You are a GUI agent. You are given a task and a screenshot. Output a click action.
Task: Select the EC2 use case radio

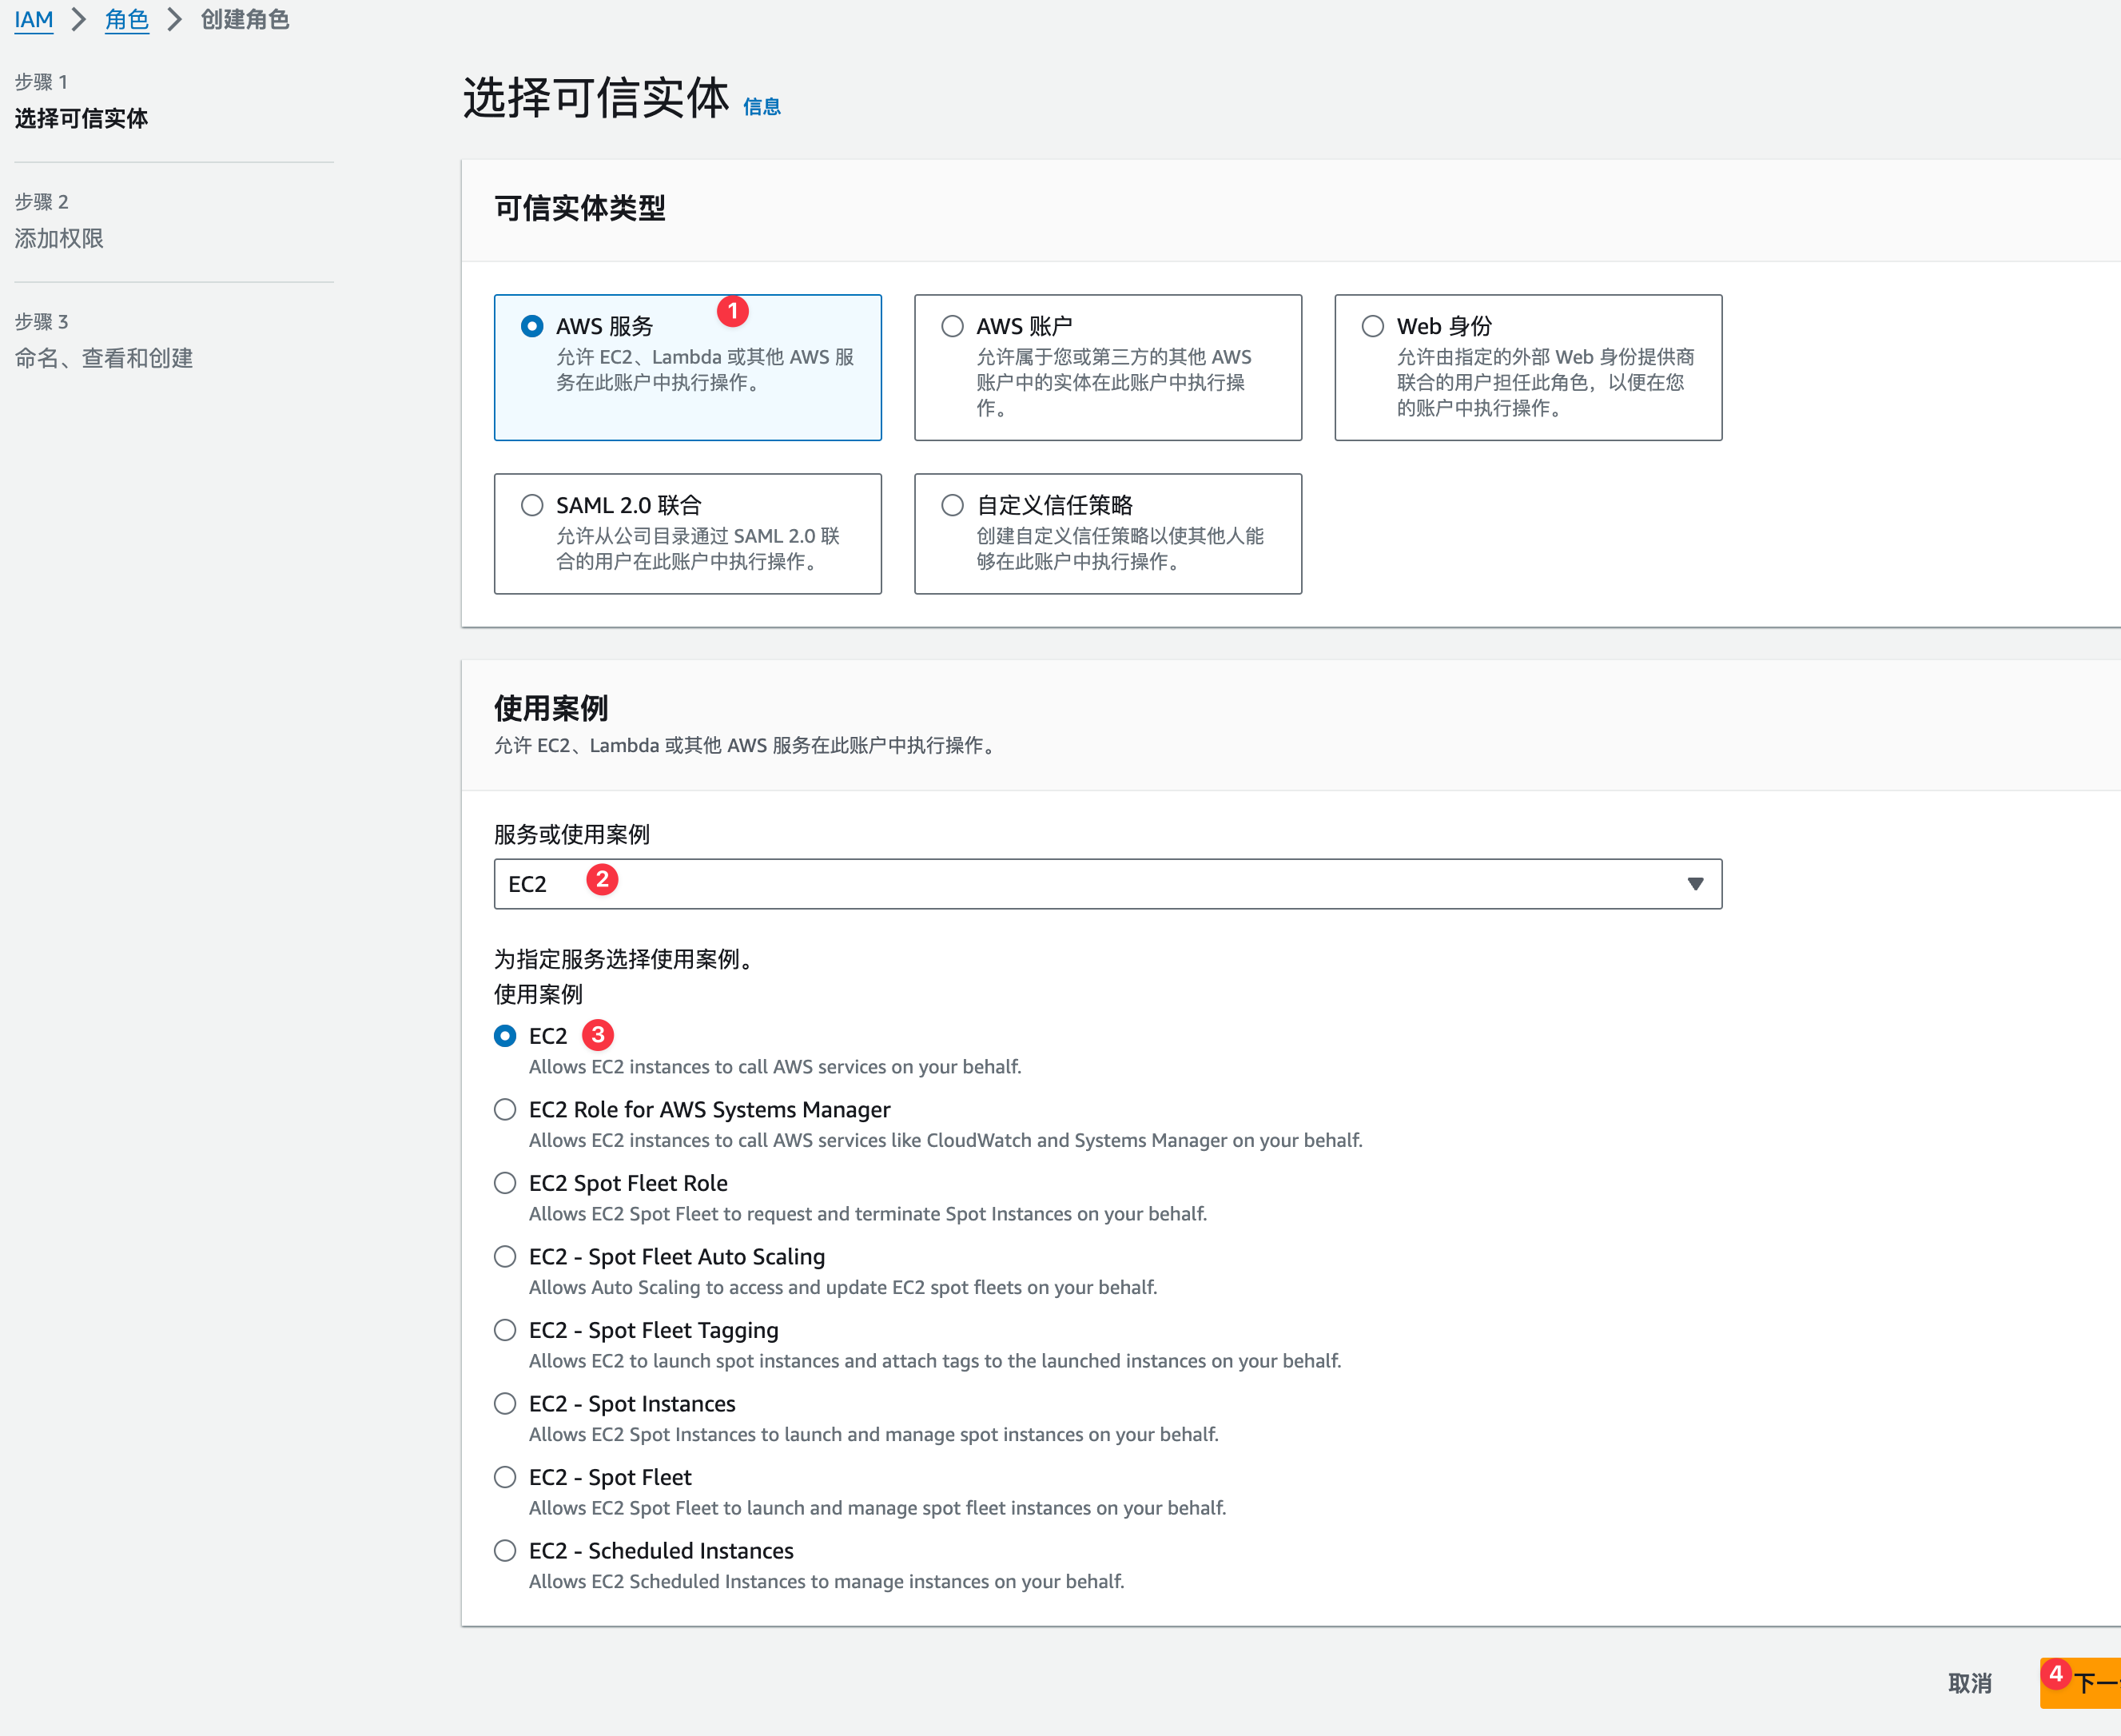coord(505,1036)
